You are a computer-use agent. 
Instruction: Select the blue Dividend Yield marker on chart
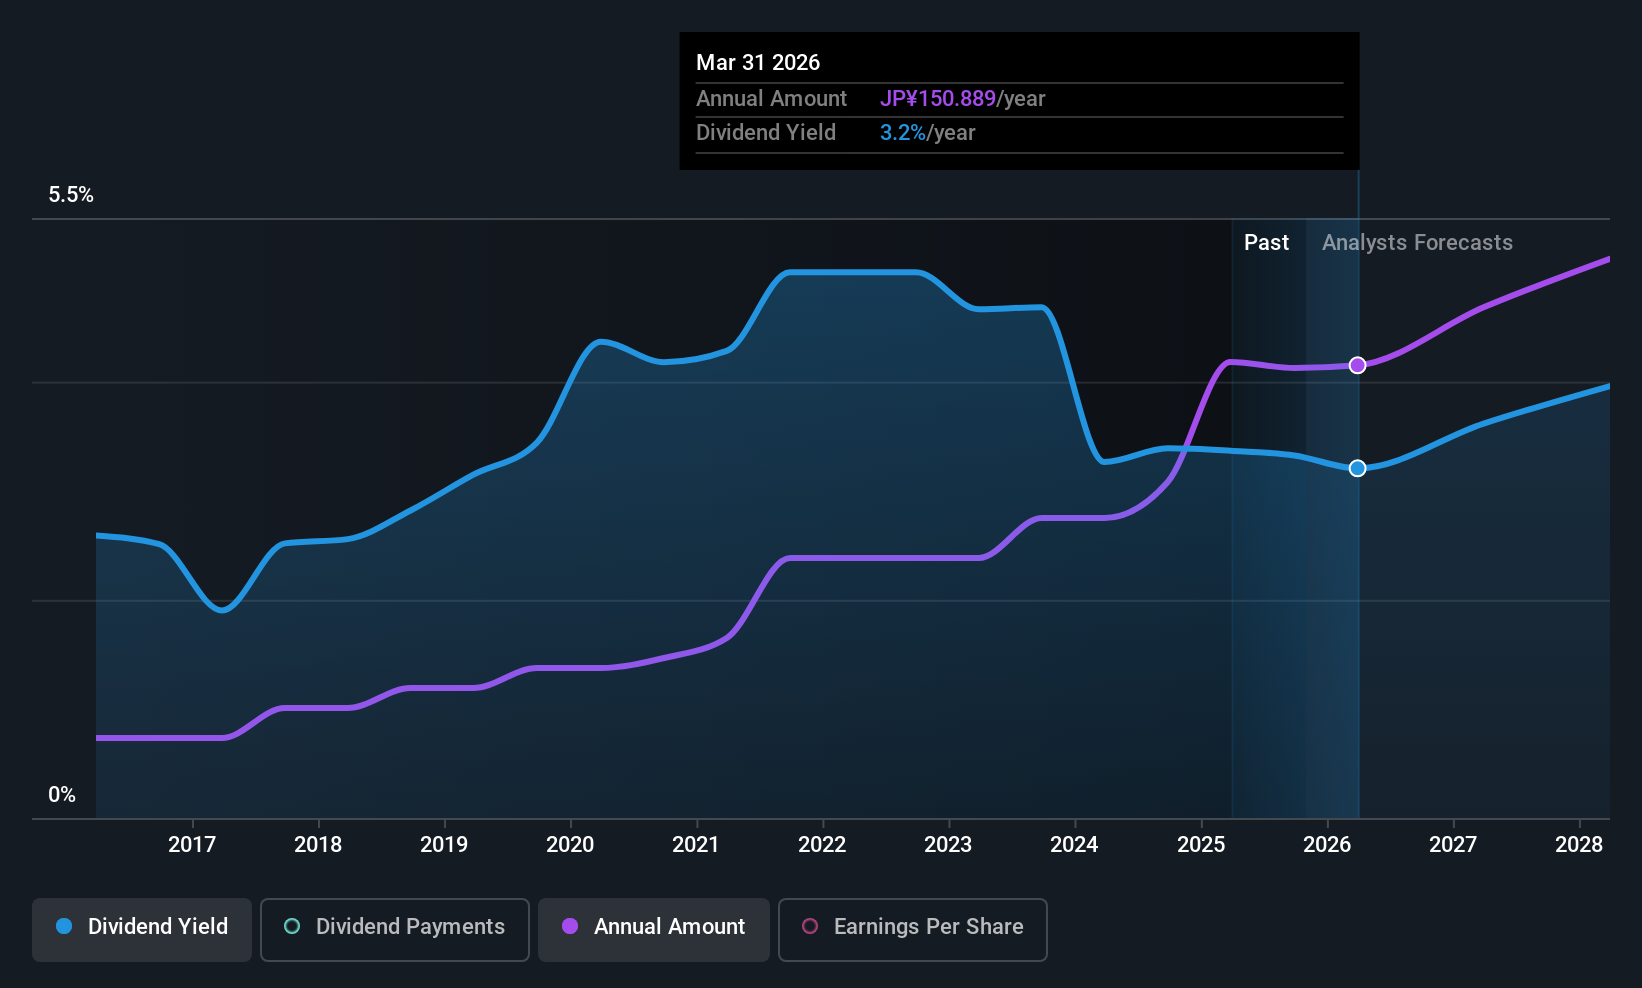(x=1357, y=467)
